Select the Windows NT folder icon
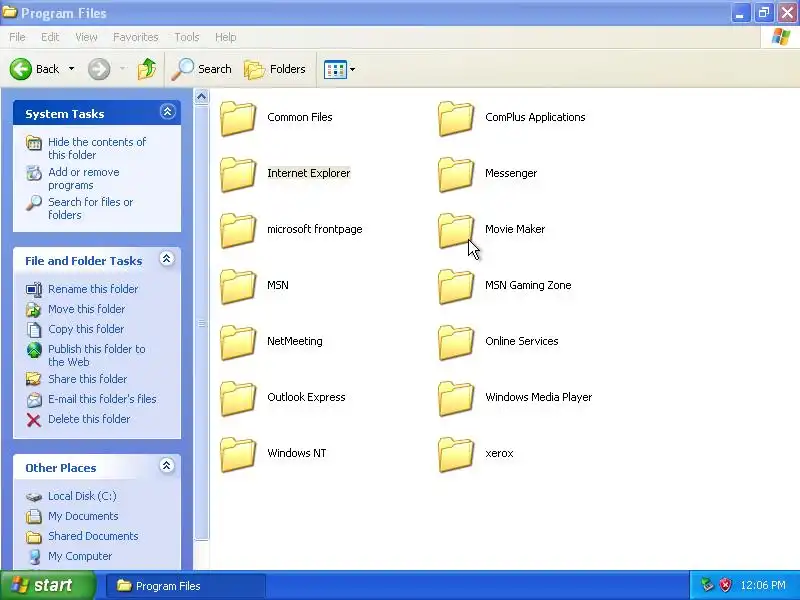800x600 pixels. coord(238,455)
